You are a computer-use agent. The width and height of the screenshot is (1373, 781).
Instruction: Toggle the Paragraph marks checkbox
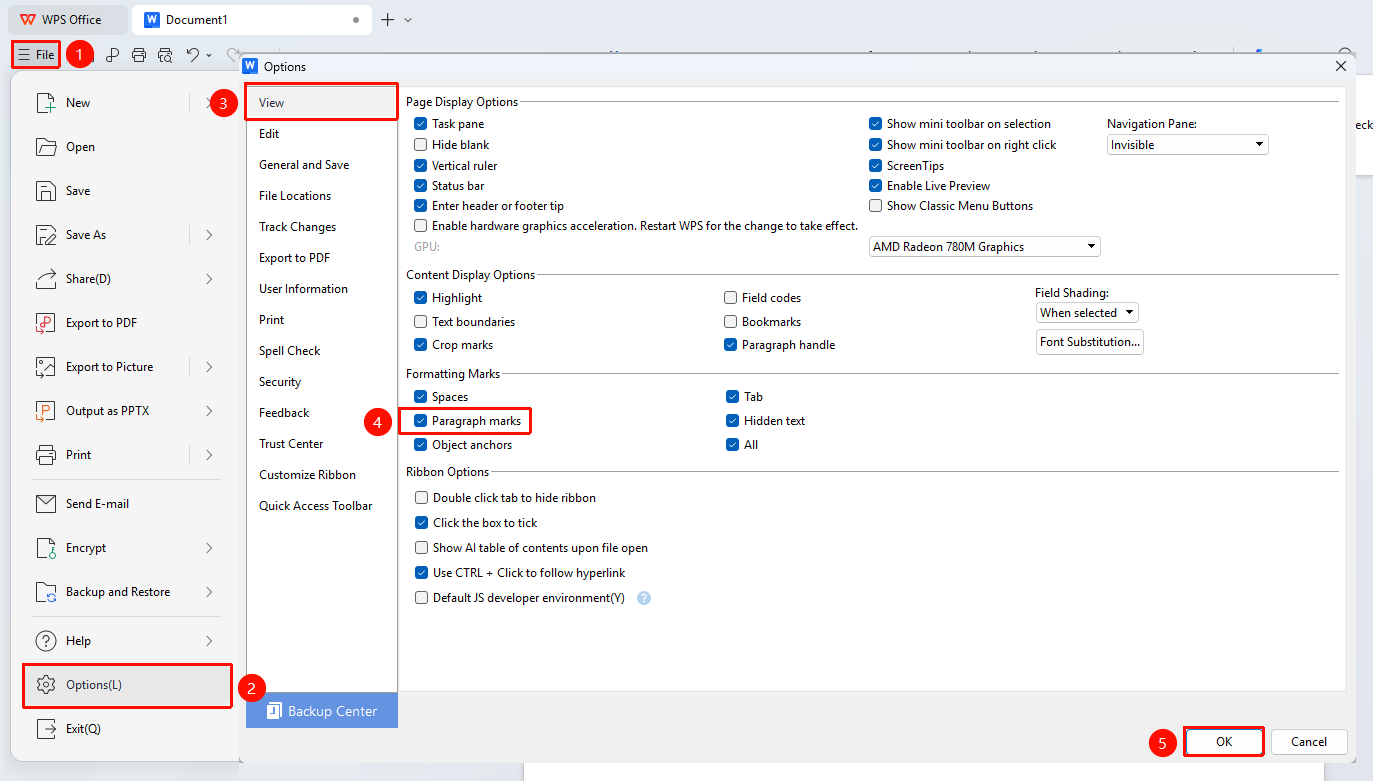421,421
